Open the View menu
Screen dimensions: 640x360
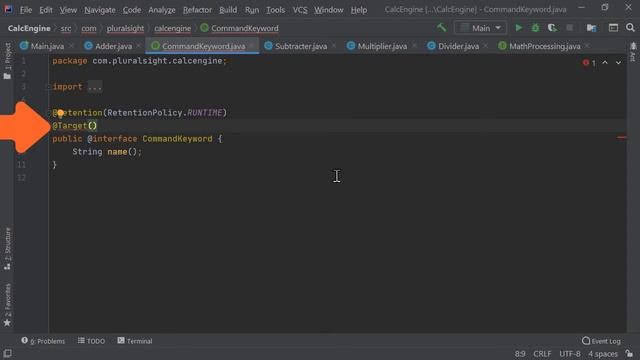68,10
